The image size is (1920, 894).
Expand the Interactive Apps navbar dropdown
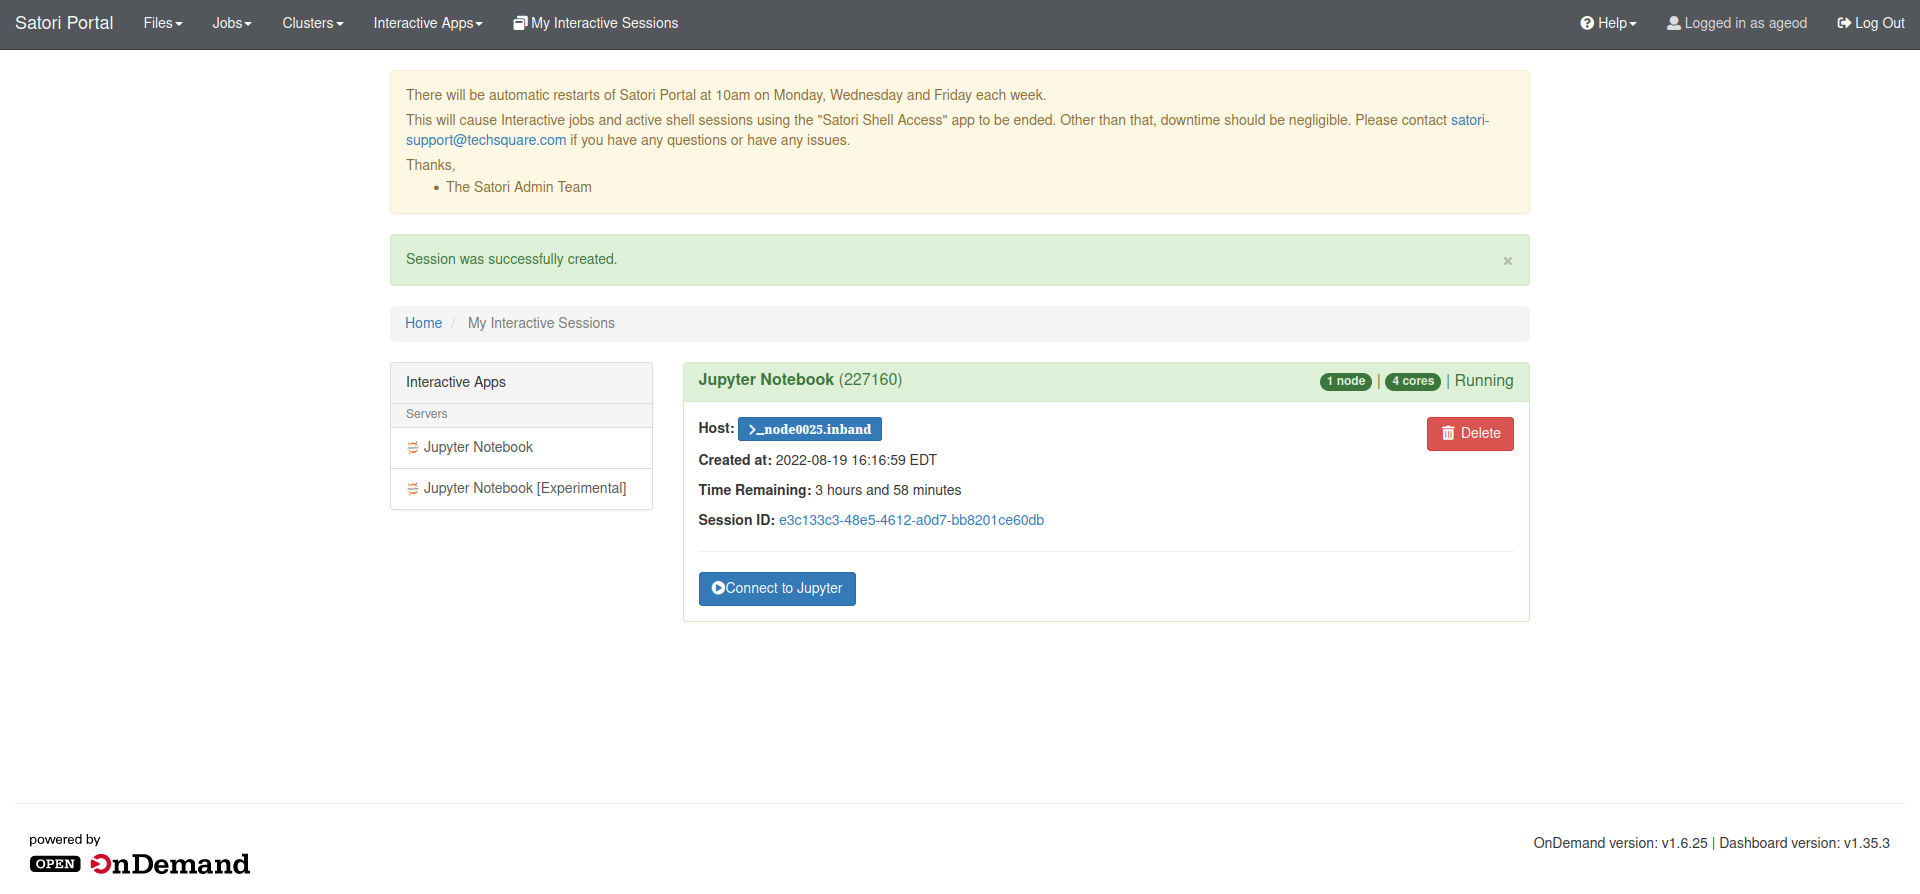coord(428,23)
